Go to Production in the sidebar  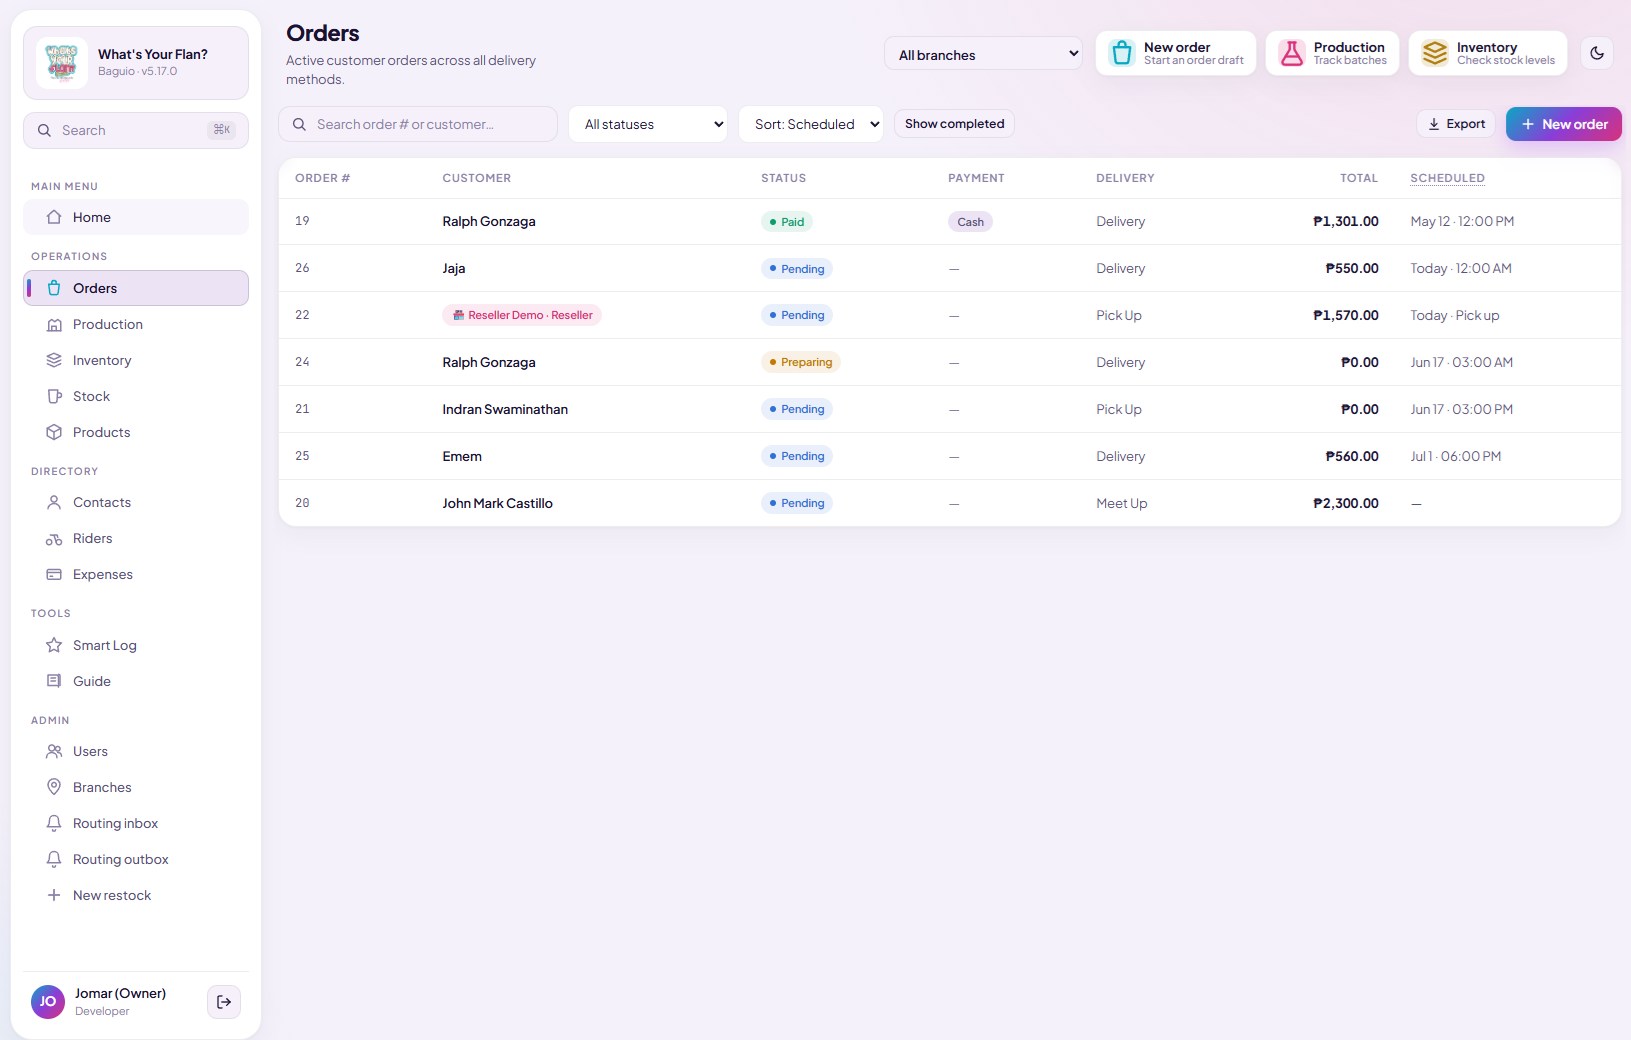136,324
